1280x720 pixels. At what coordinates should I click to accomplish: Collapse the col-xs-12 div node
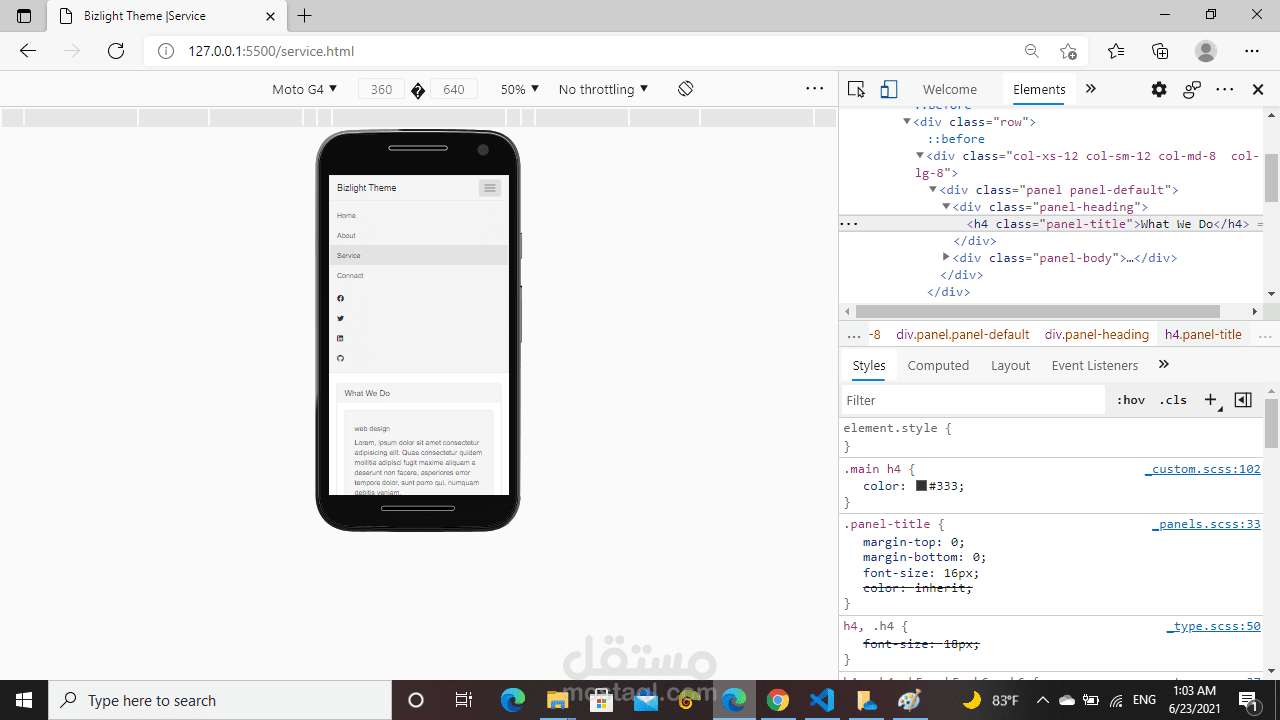tap(920, 156)
